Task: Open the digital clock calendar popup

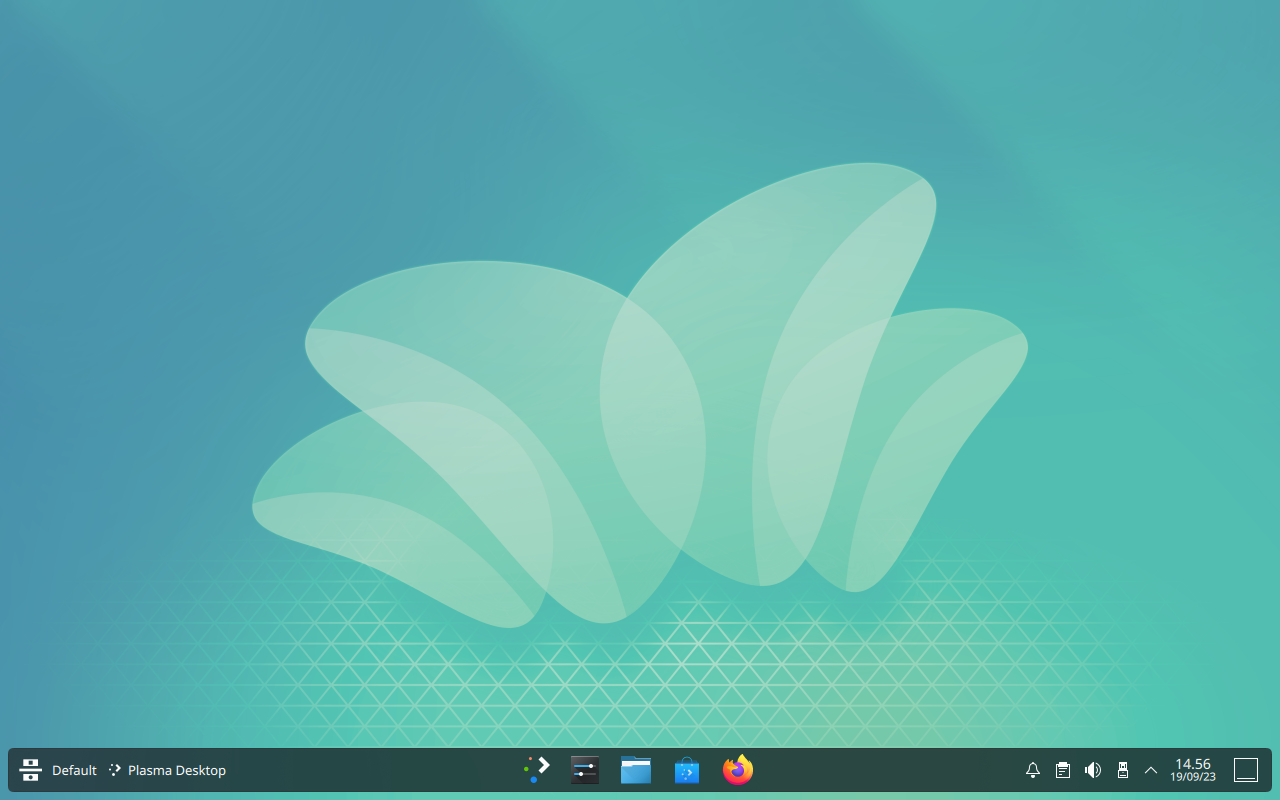Action: coord(1192,770)
